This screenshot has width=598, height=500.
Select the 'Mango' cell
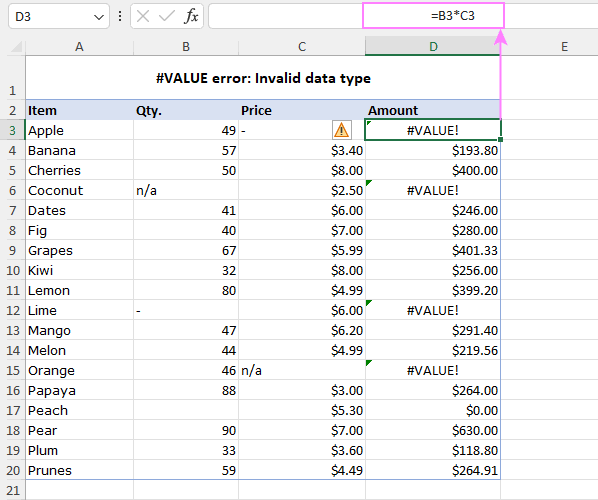79,330
